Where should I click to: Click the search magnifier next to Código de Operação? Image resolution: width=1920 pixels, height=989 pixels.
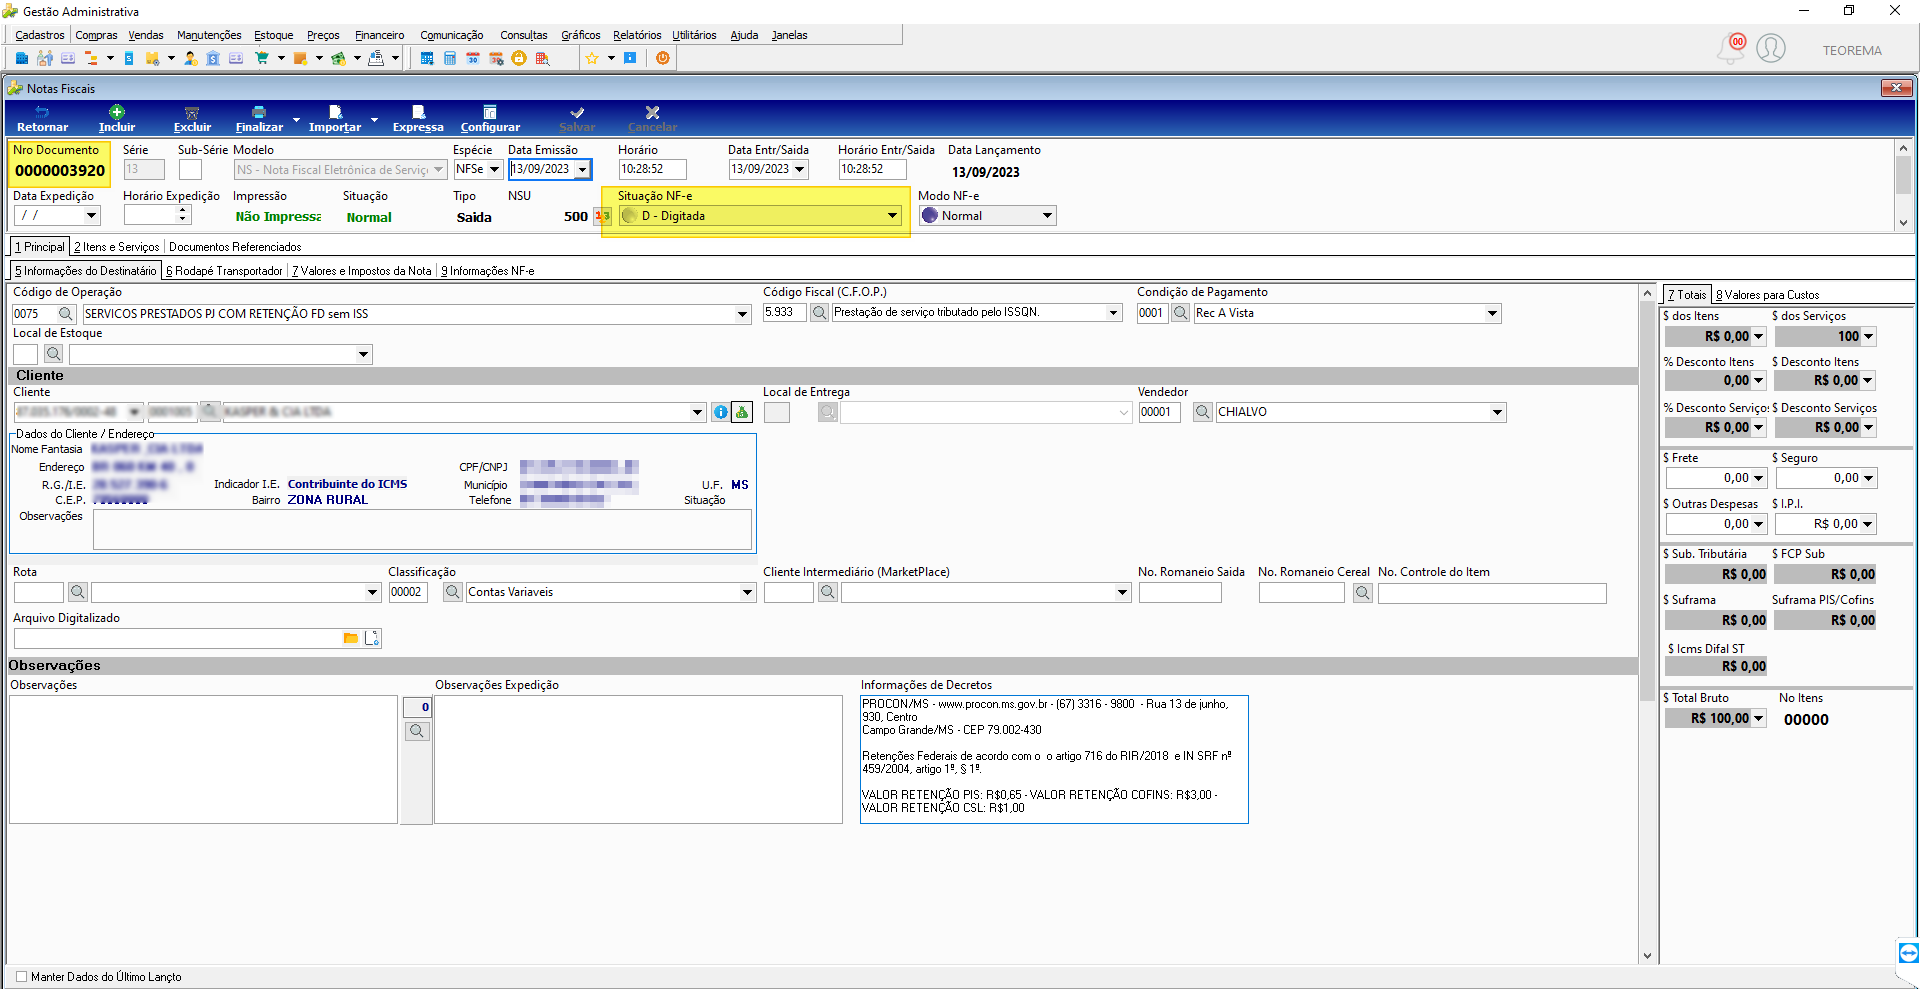tap(66, 314)
